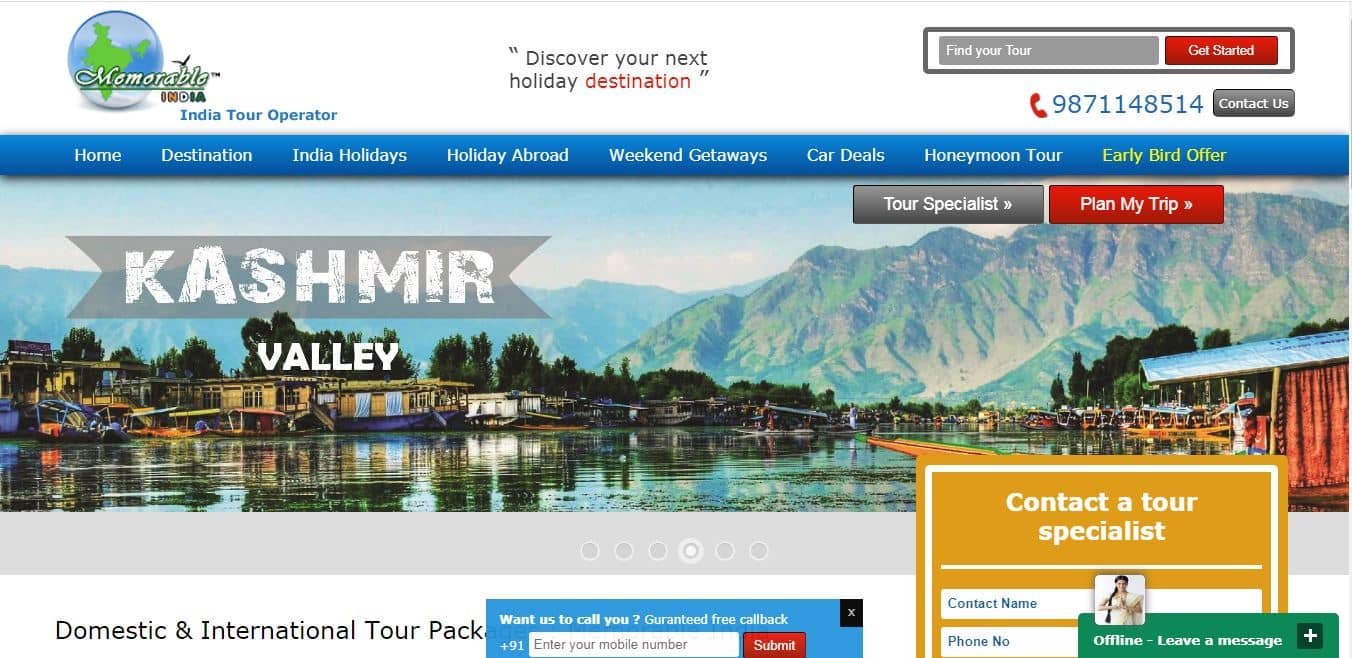The height and width of the screenshot is (658, 1352).
Task: Submit the callback request
Action: tap(774, 645)
